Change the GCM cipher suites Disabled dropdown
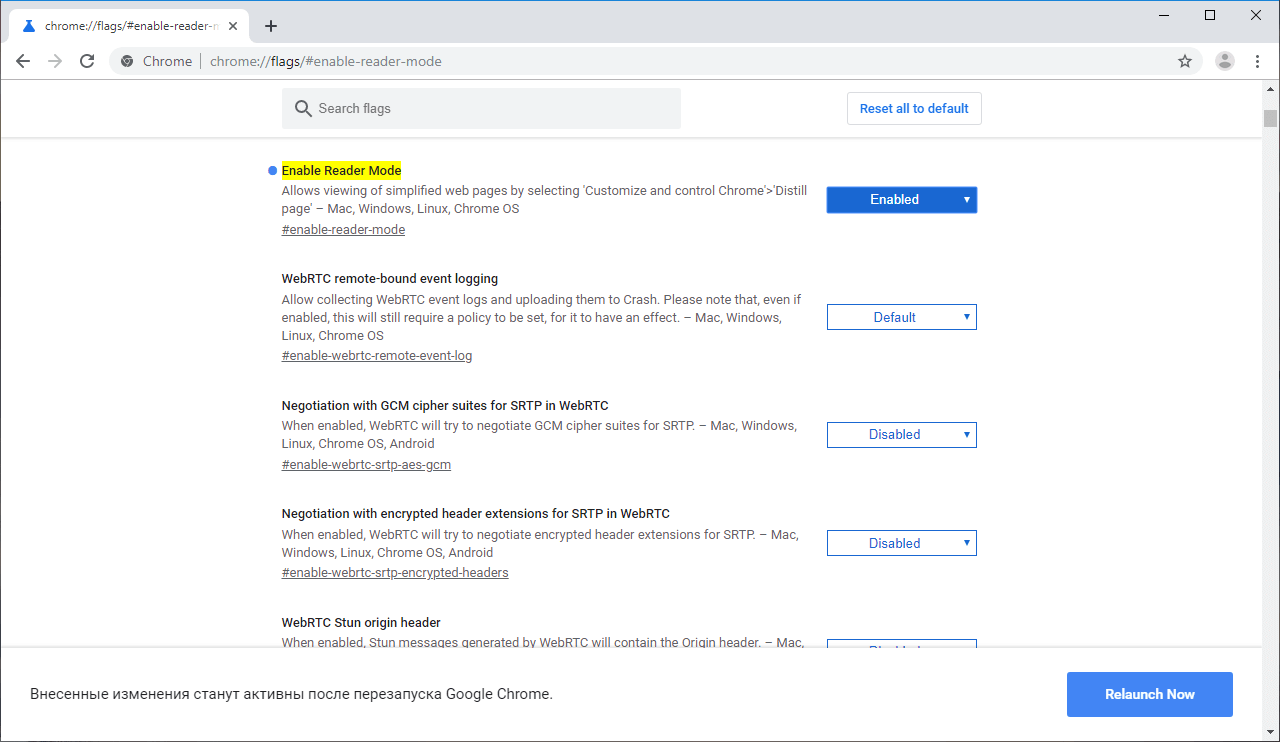 [901, 434]
